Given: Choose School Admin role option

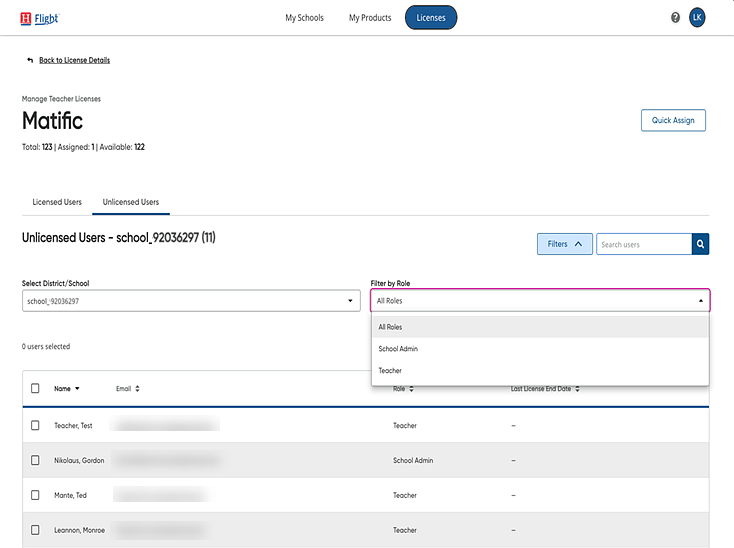Looking at the screenshot, I should tap(540, 349).
